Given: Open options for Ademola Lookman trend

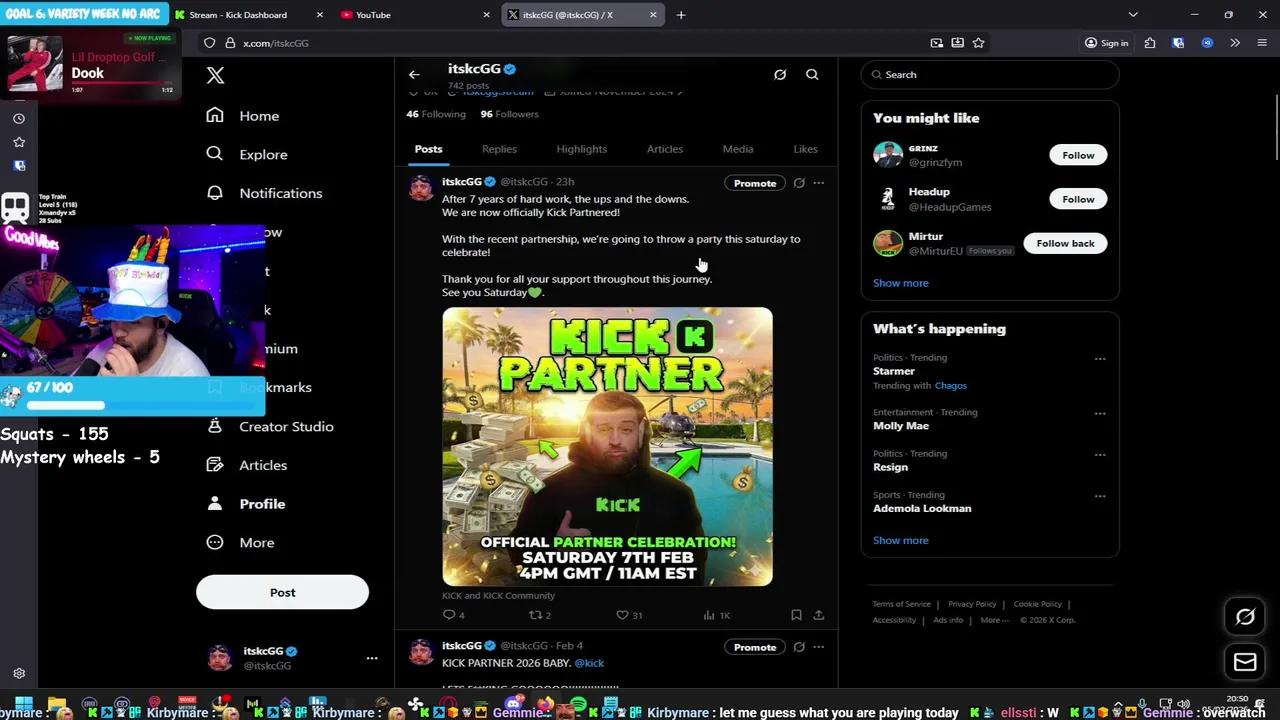Looking at the screenshot, I should [1100, 496].
